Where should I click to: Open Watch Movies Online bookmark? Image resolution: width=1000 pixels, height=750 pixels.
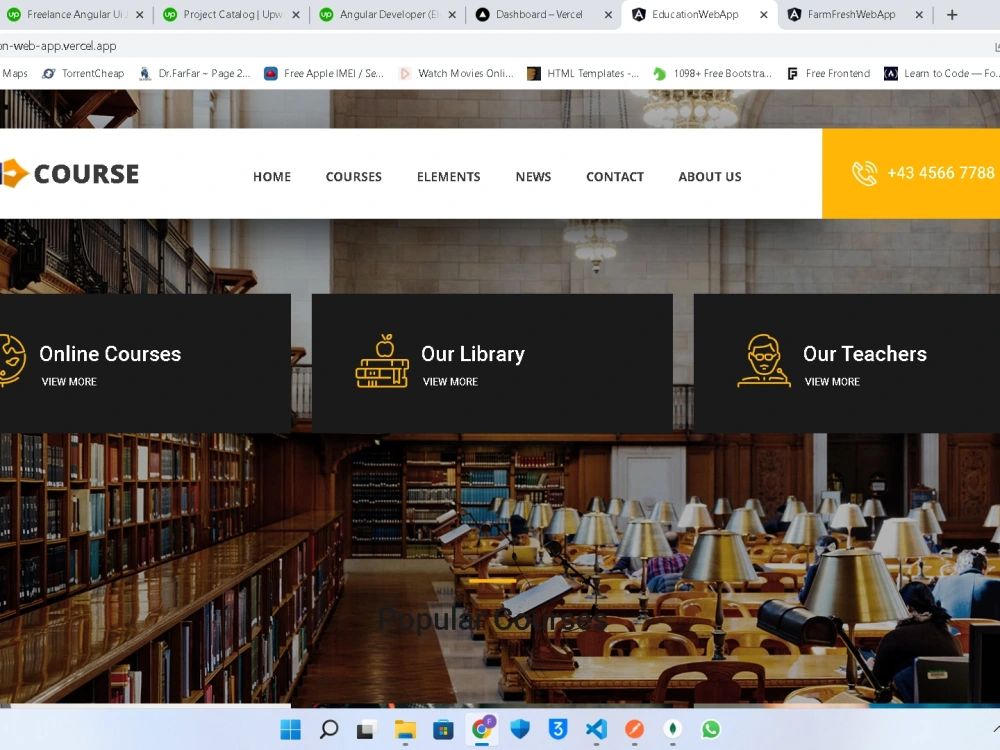457,73
